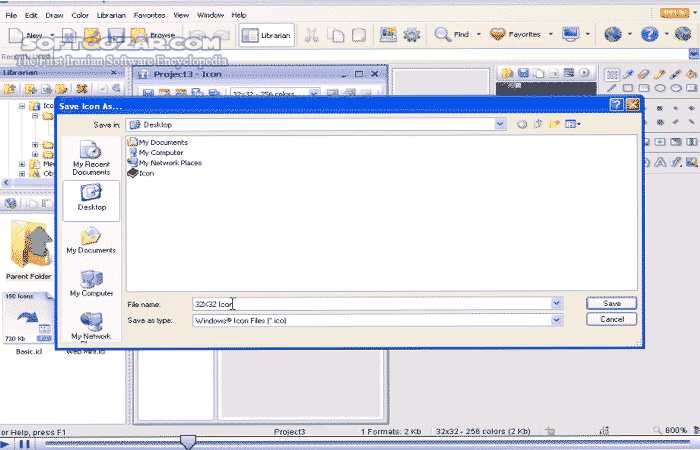
Task: Expand the File name dropdown arrow
Action: 556,303
